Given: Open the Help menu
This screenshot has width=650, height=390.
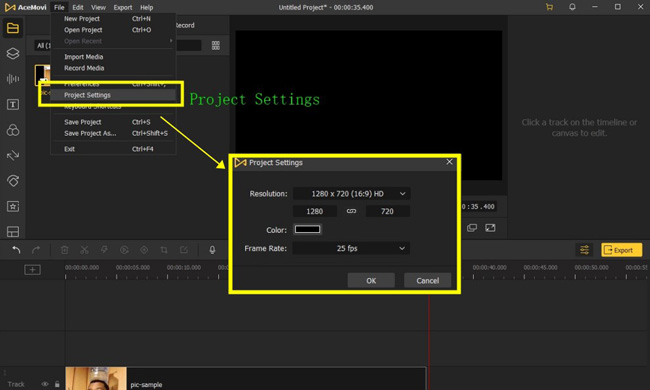Looking at the screenshot, I should pyautogui.click(x=146, y=7).
